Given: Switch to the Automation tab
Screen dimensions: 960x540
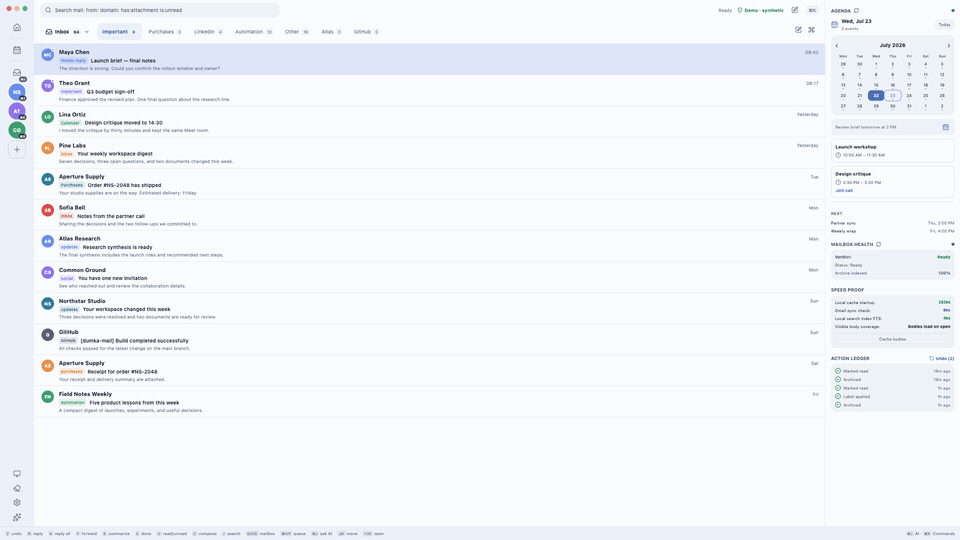Looking at the screenshot, I should pyautogui.click(x=253, y=32).
